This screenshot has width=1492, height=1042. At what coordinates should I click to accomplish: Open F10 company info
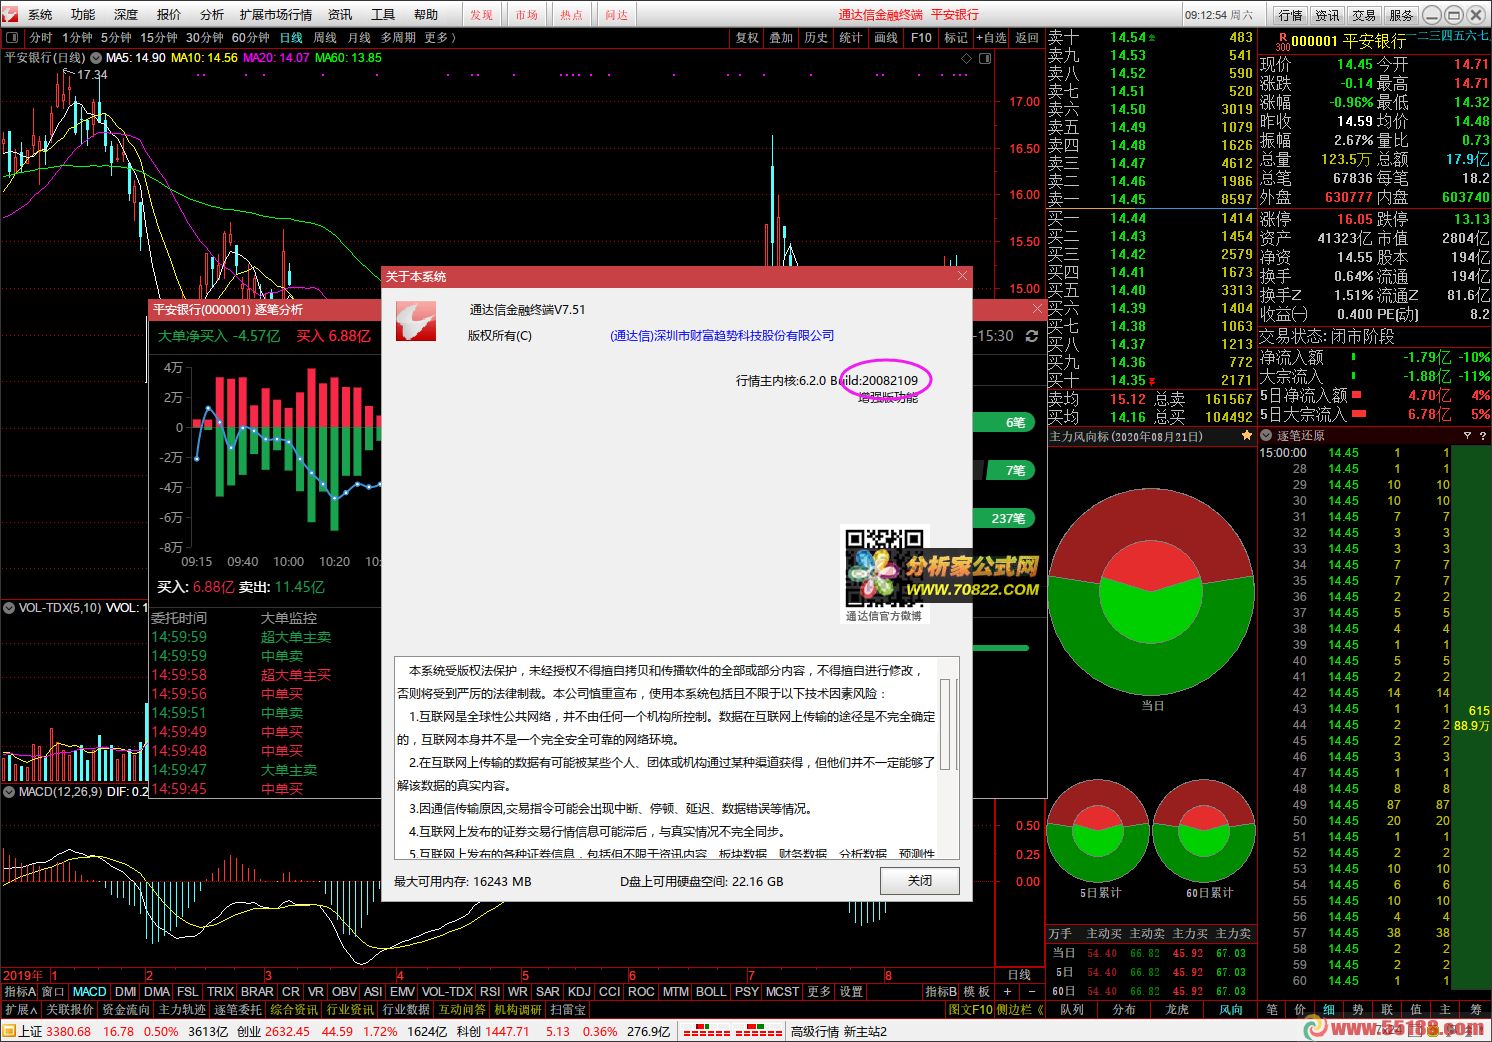tap(921, 38)
